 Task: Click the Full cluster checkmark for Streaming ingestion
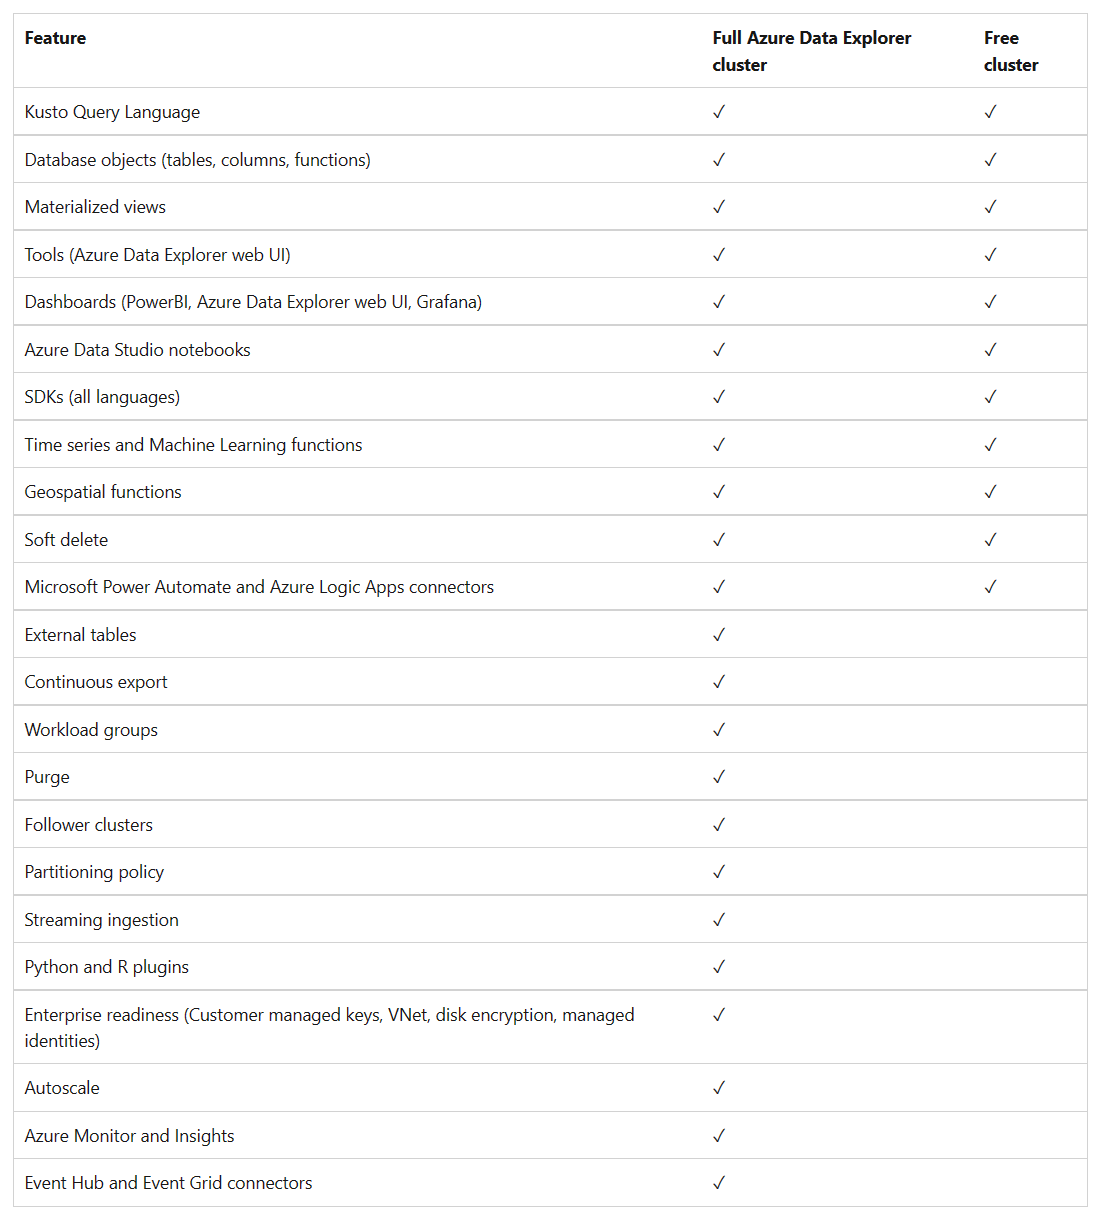click(x=719, y=920)
